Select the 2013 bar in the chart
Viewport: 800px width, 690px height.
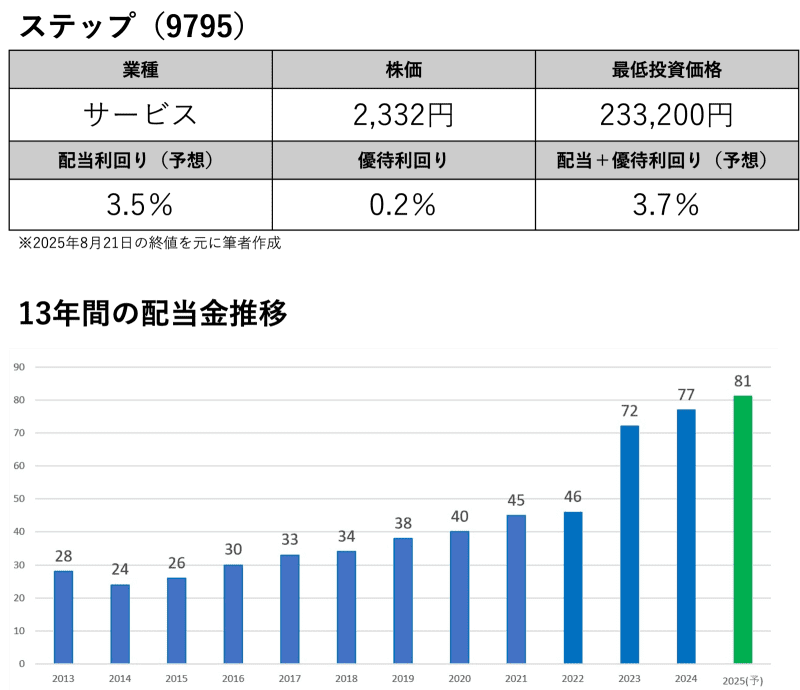point(63,617)
